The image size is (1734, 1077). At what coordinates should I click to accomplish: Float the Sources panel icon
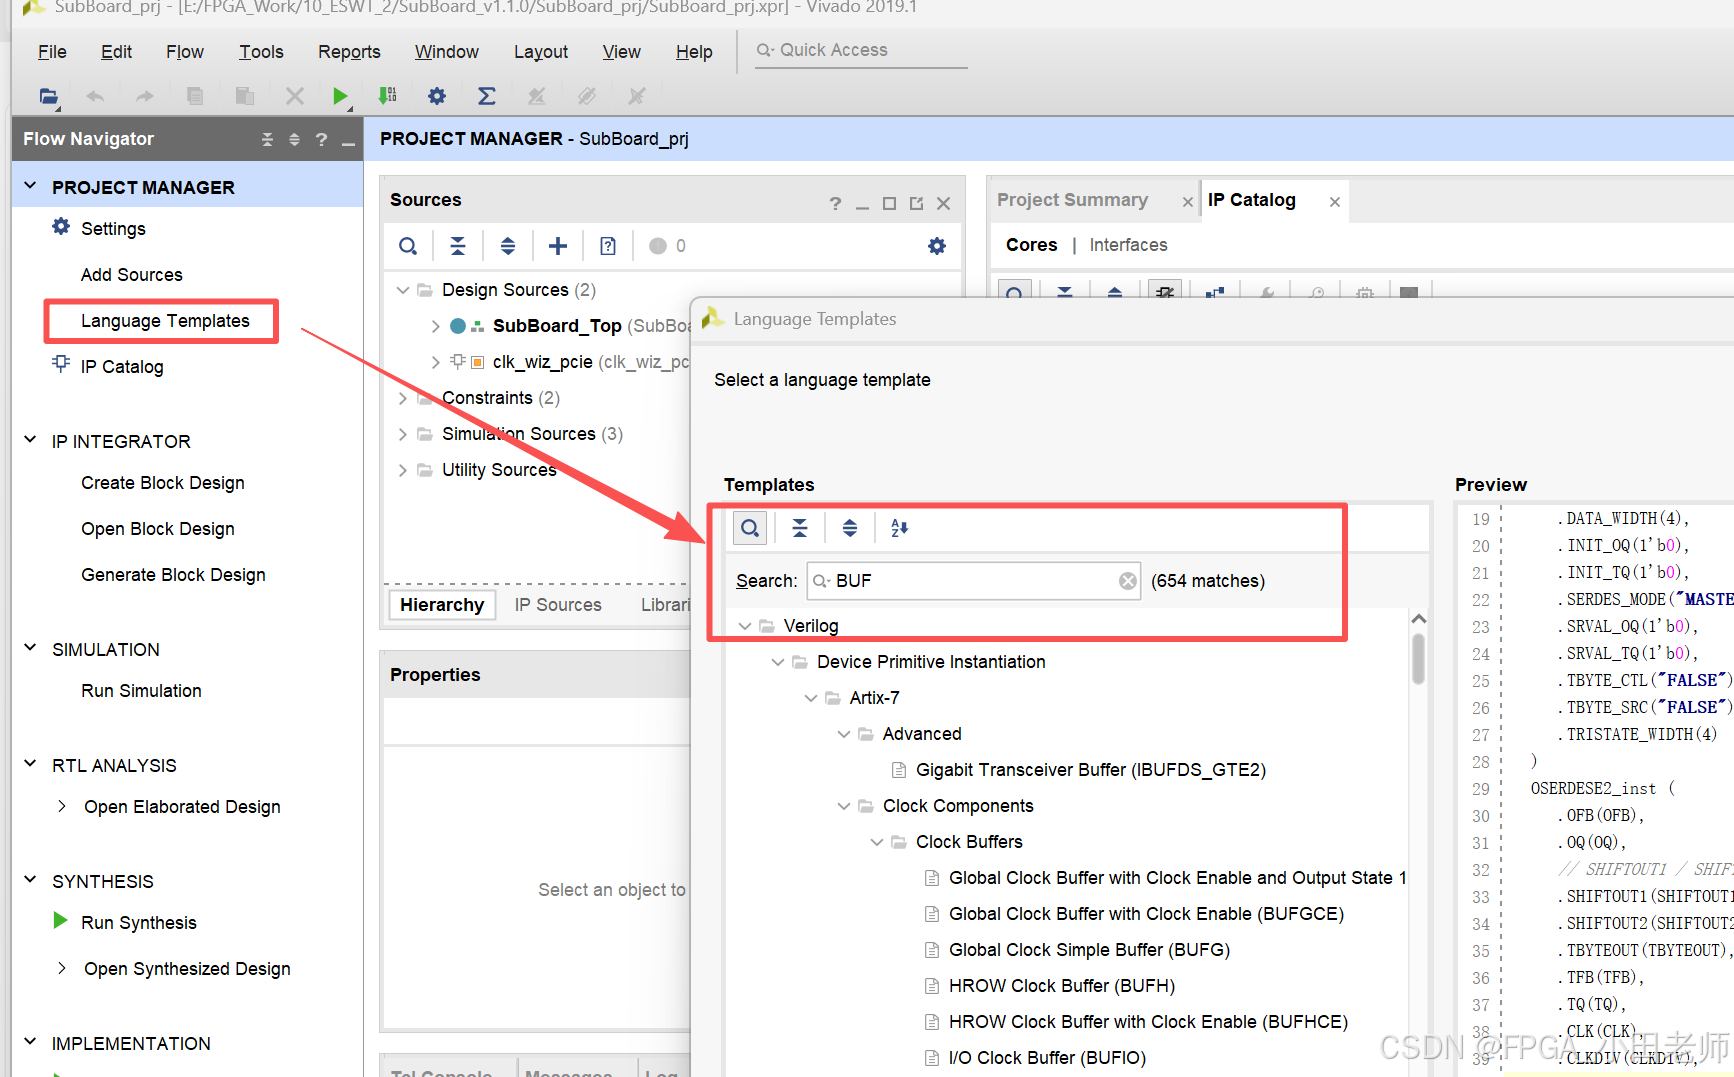[917, 203]
